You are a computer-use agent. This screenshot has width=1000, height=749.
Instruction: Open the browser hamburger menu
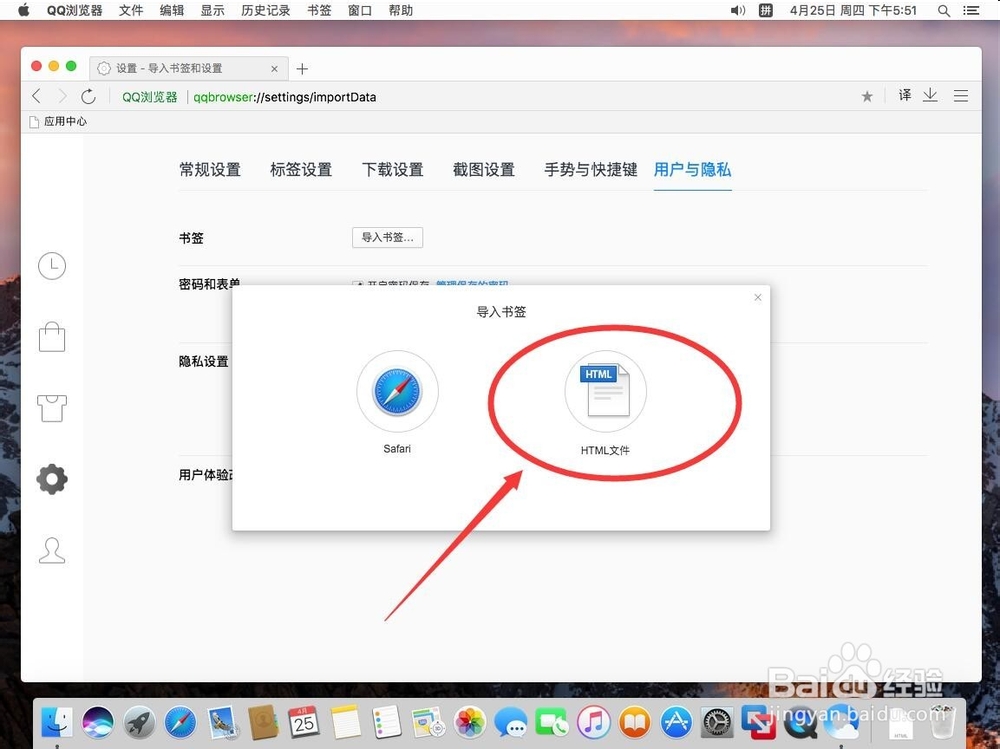961,96
